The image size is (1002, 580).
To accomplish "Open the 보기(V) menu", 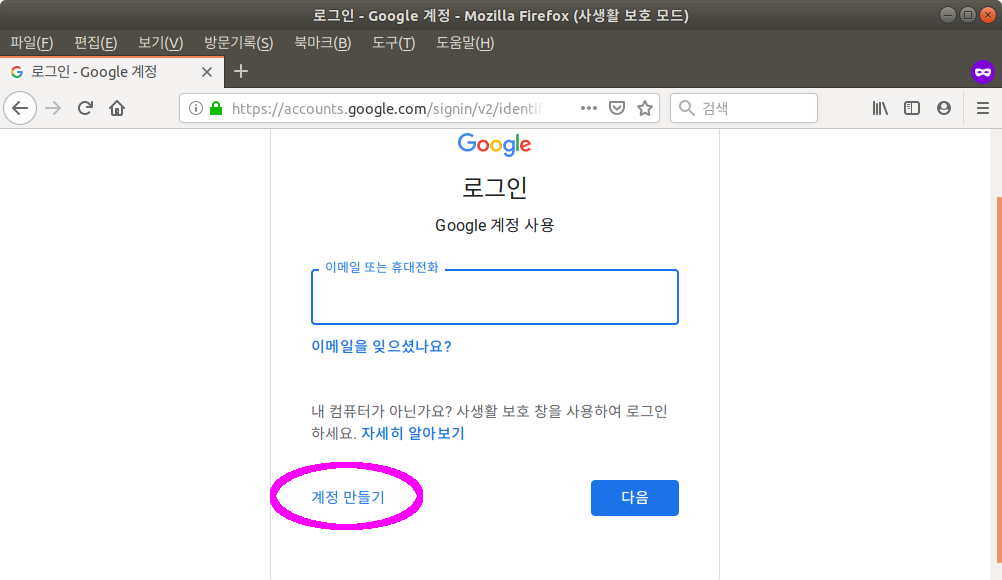I will click(x=161, y=43).
